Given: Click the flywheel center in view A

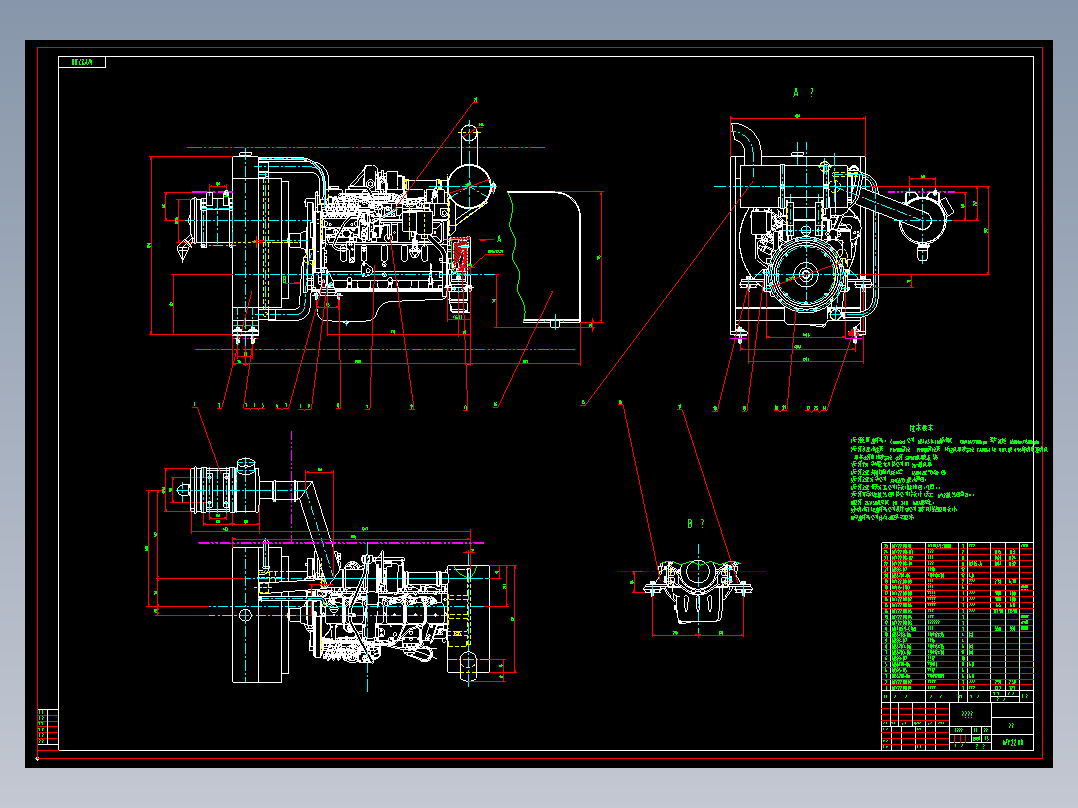Looking at the screenshot, I should click(x=805, y=275).
